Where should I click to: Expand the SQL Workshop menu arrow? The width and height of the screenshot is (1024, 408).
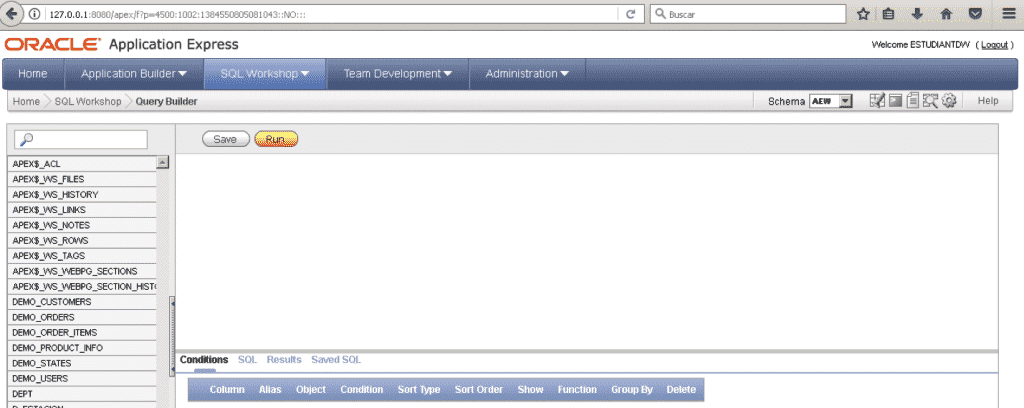[304, 74]
